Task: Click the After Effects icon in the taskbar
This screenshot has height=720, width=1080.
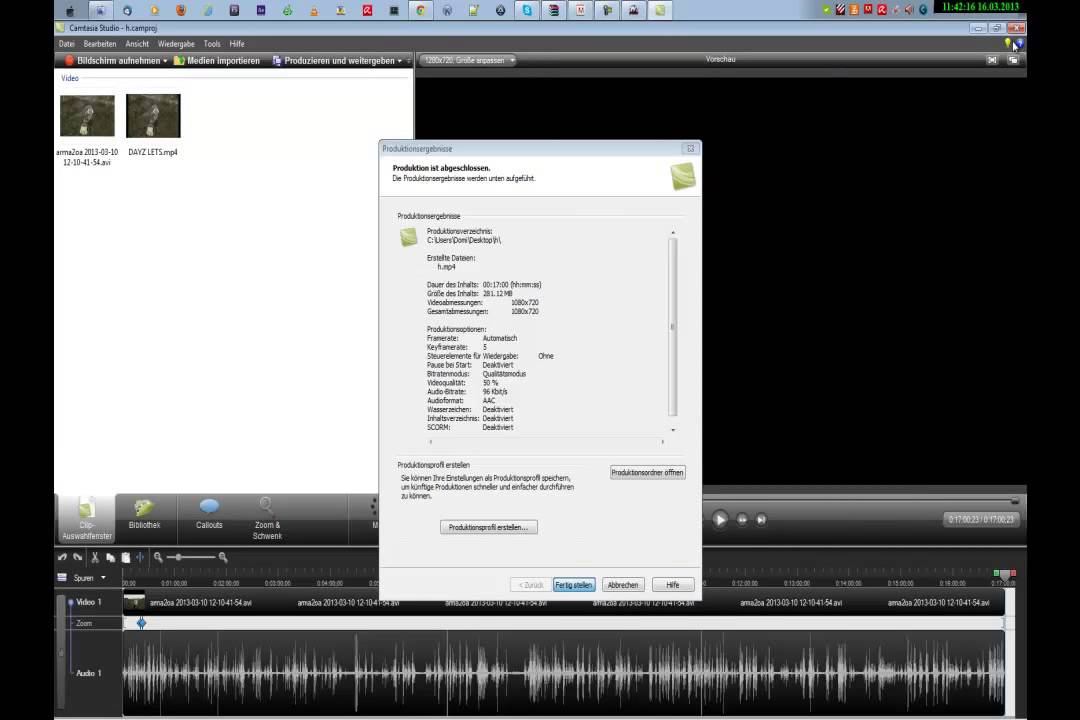Action: tap(260, 10)
